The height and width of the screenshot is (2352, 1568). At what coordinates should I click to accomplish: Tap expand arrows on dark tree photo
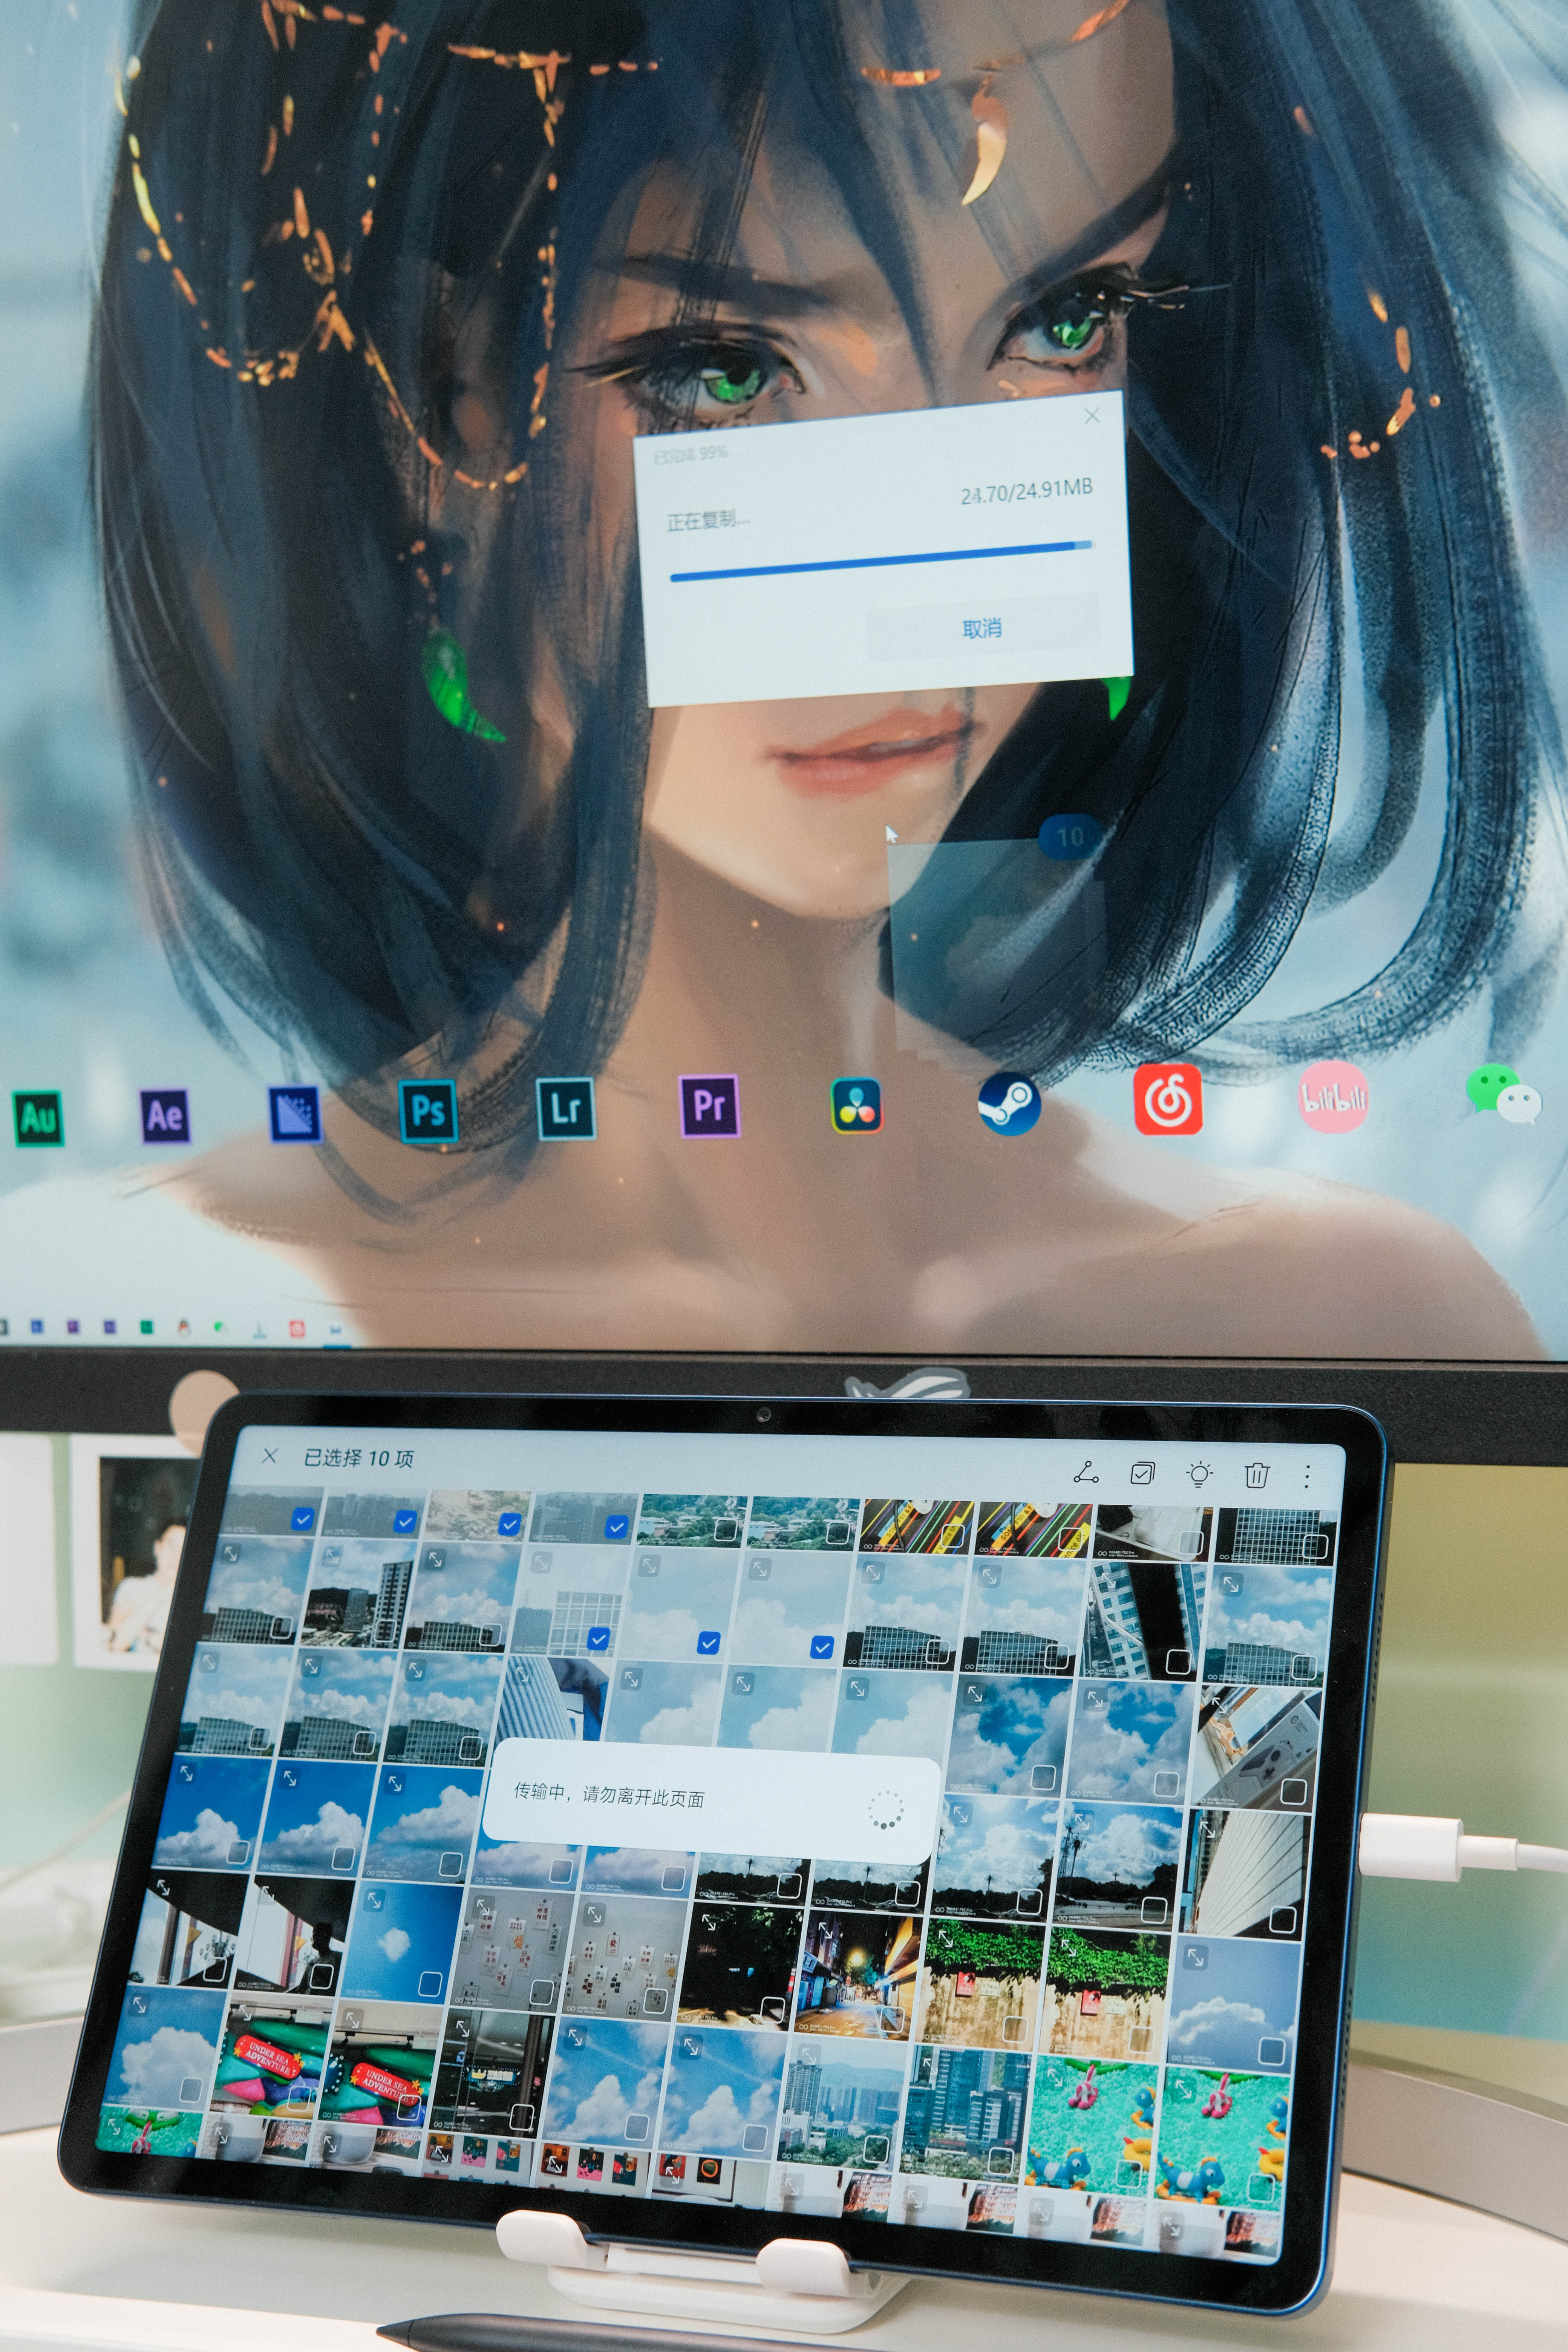pyautogui.click(x=709, y=1921)
